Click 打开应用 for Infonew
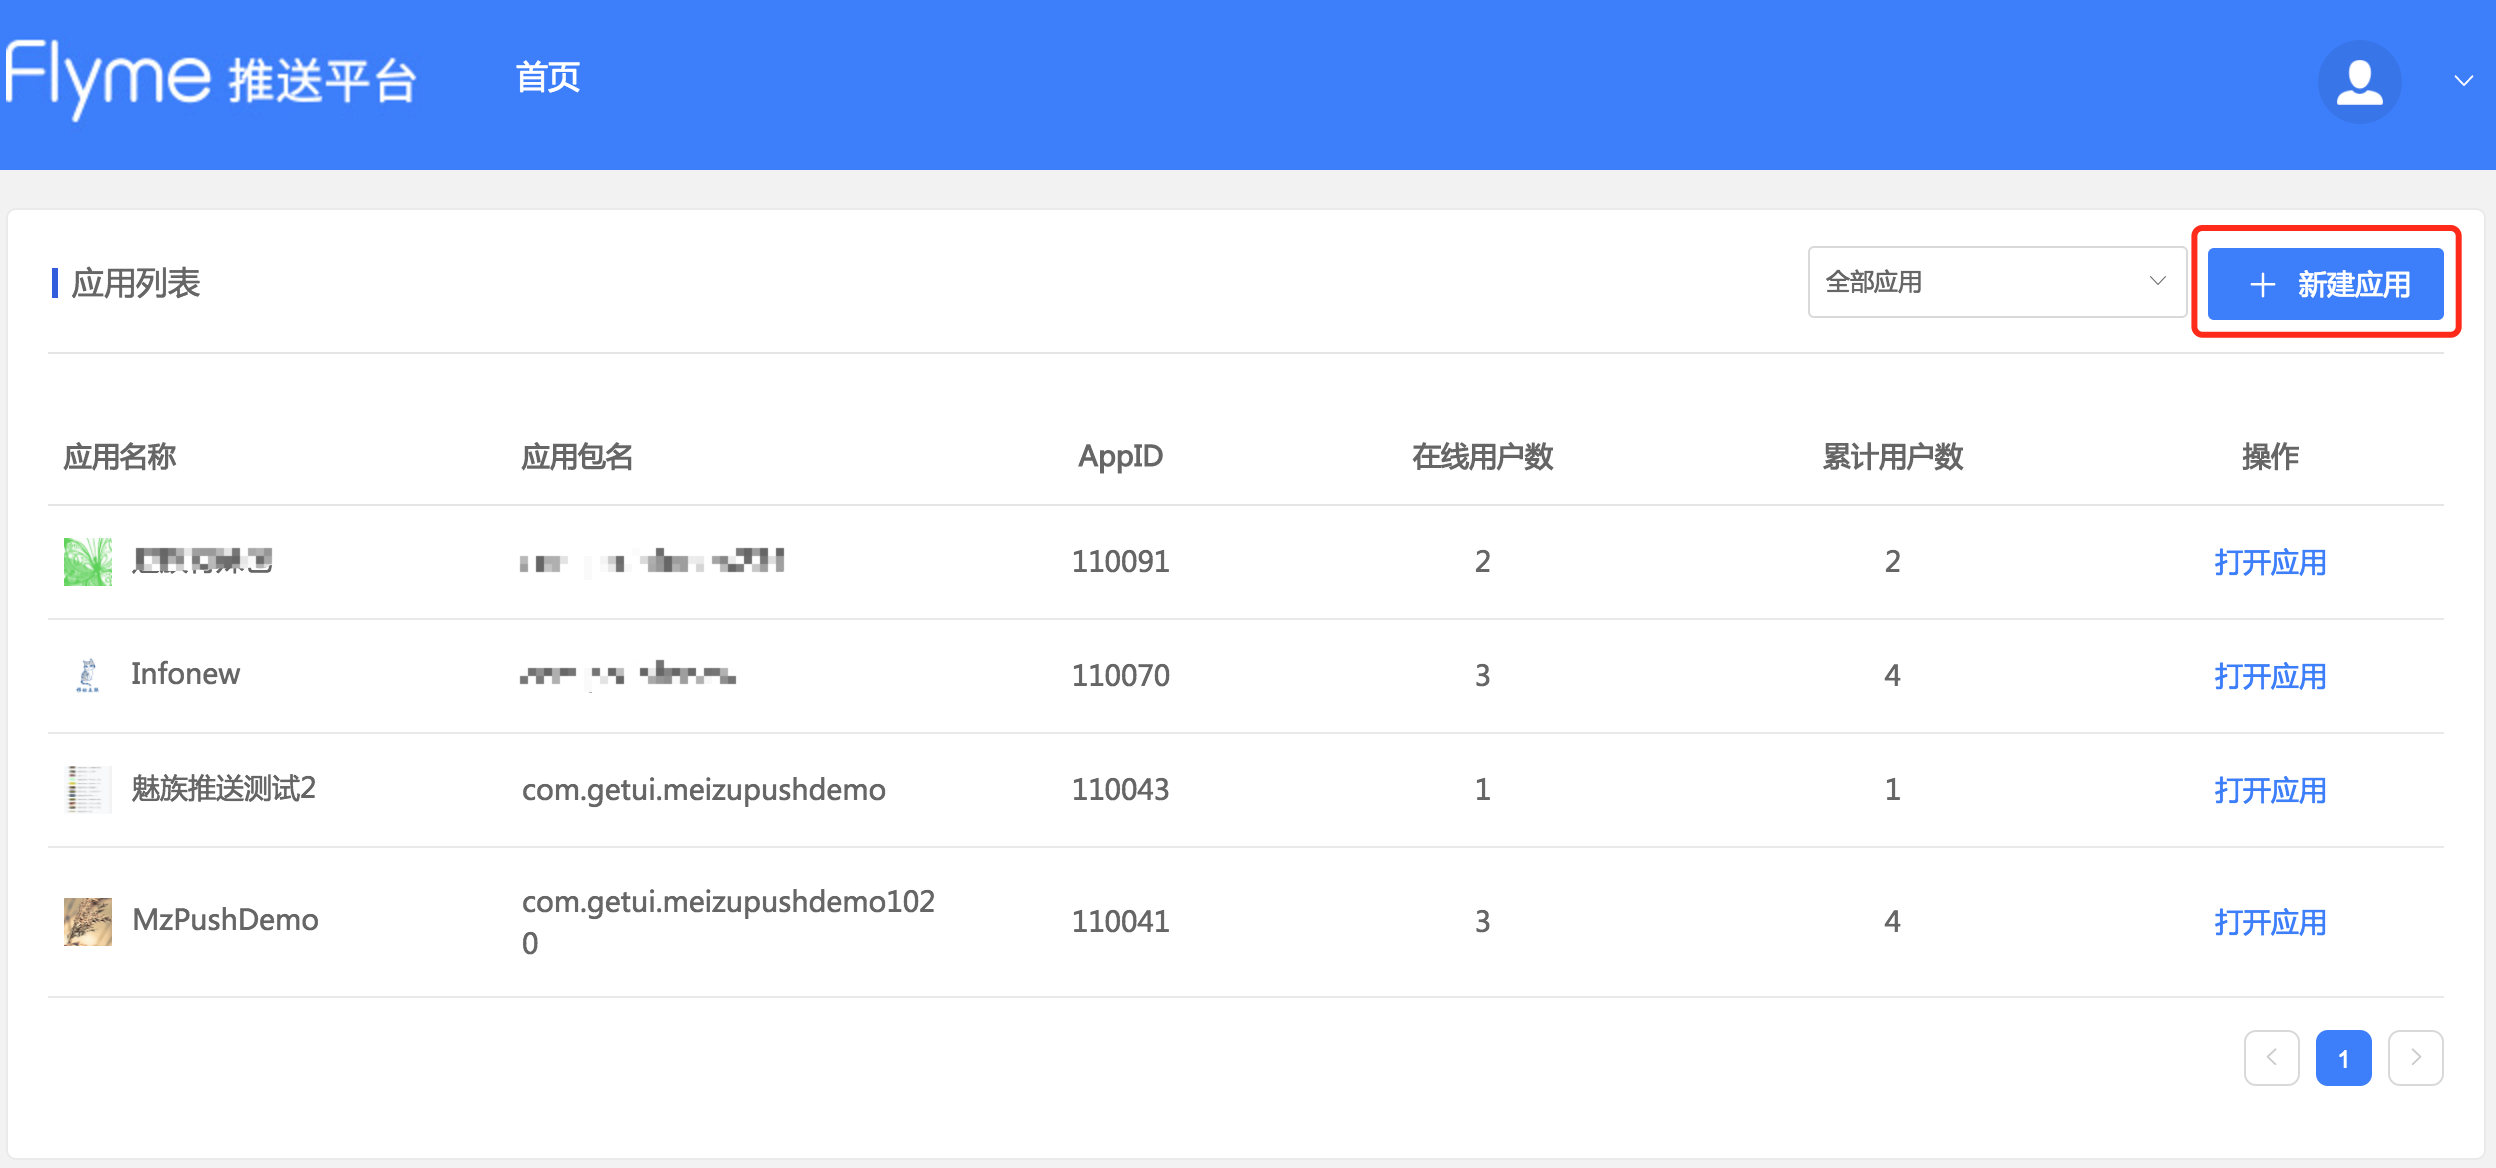This screenshot has width=2496, height=1168. (2269, 676)
